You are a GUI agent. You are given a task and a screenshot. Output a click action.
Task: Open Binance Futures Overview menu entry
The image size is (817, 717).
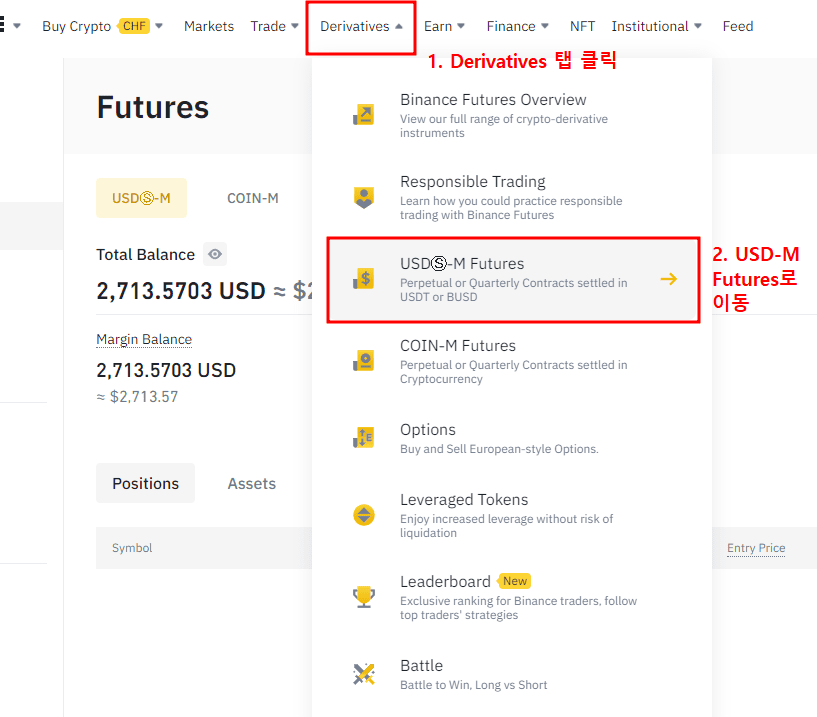click(x=512, y=115)
